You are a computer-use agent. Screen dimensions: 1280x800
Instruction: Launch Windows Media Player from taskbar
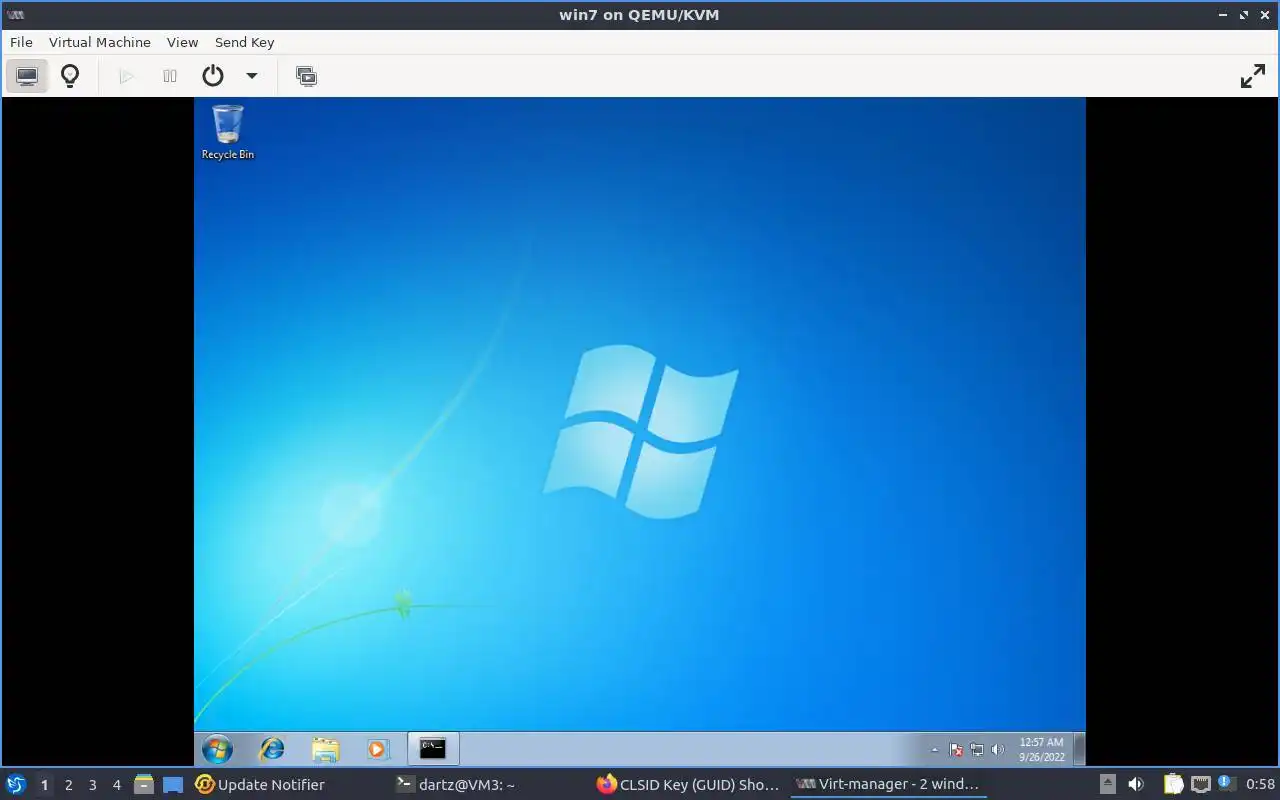tap(377, 748)
